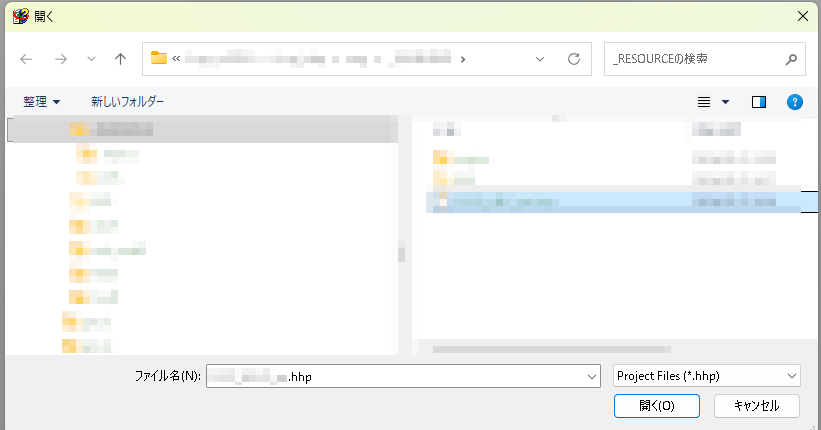
Task: Open recent locations dropdown chevron
Action: point(91,59)
